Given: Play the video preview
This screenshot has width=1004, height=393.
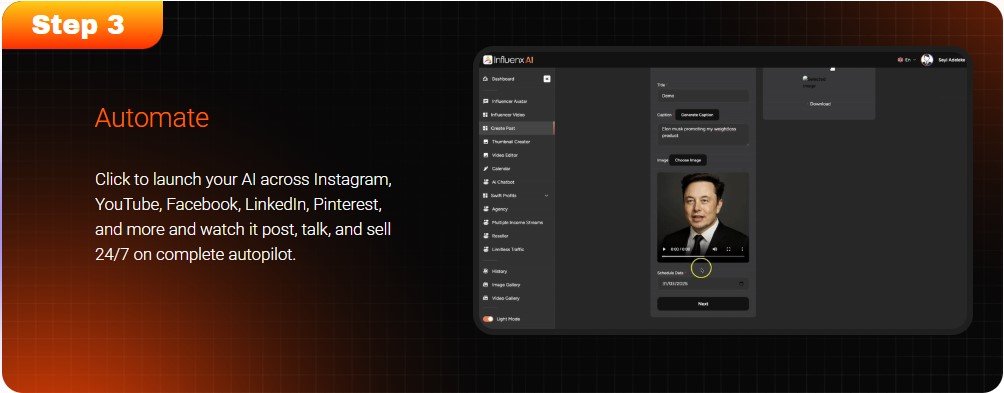Looking at the screenshot, I should click(x=664, y=249).
